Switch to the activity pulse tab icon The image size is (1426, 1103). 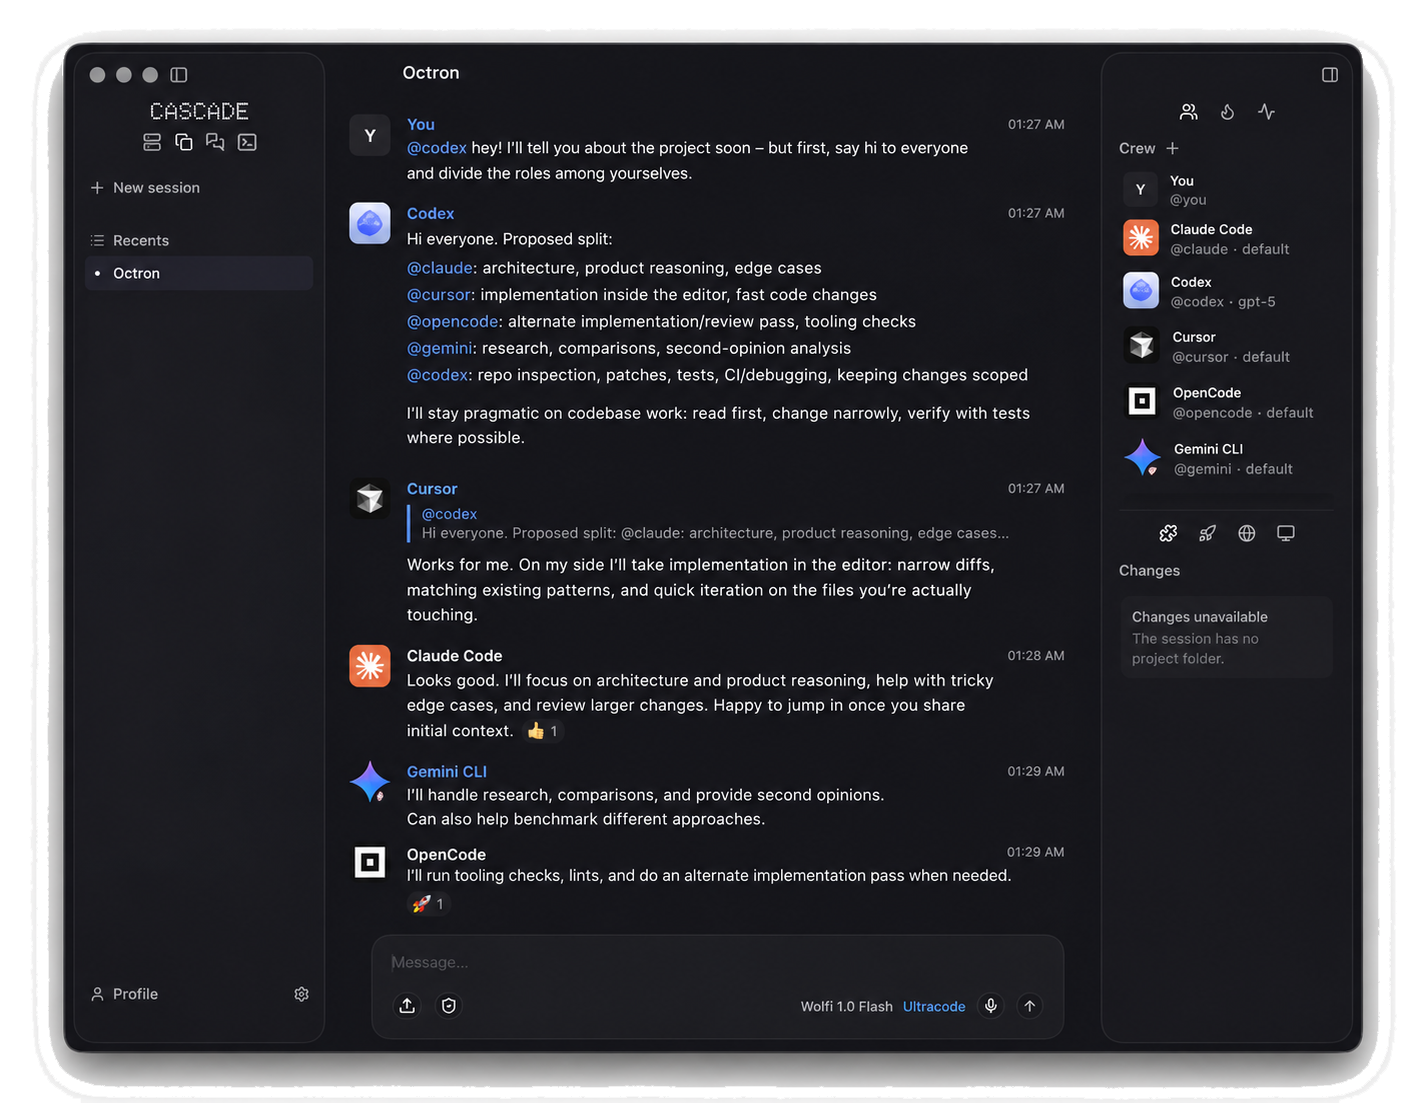[x=1266, y=112]
